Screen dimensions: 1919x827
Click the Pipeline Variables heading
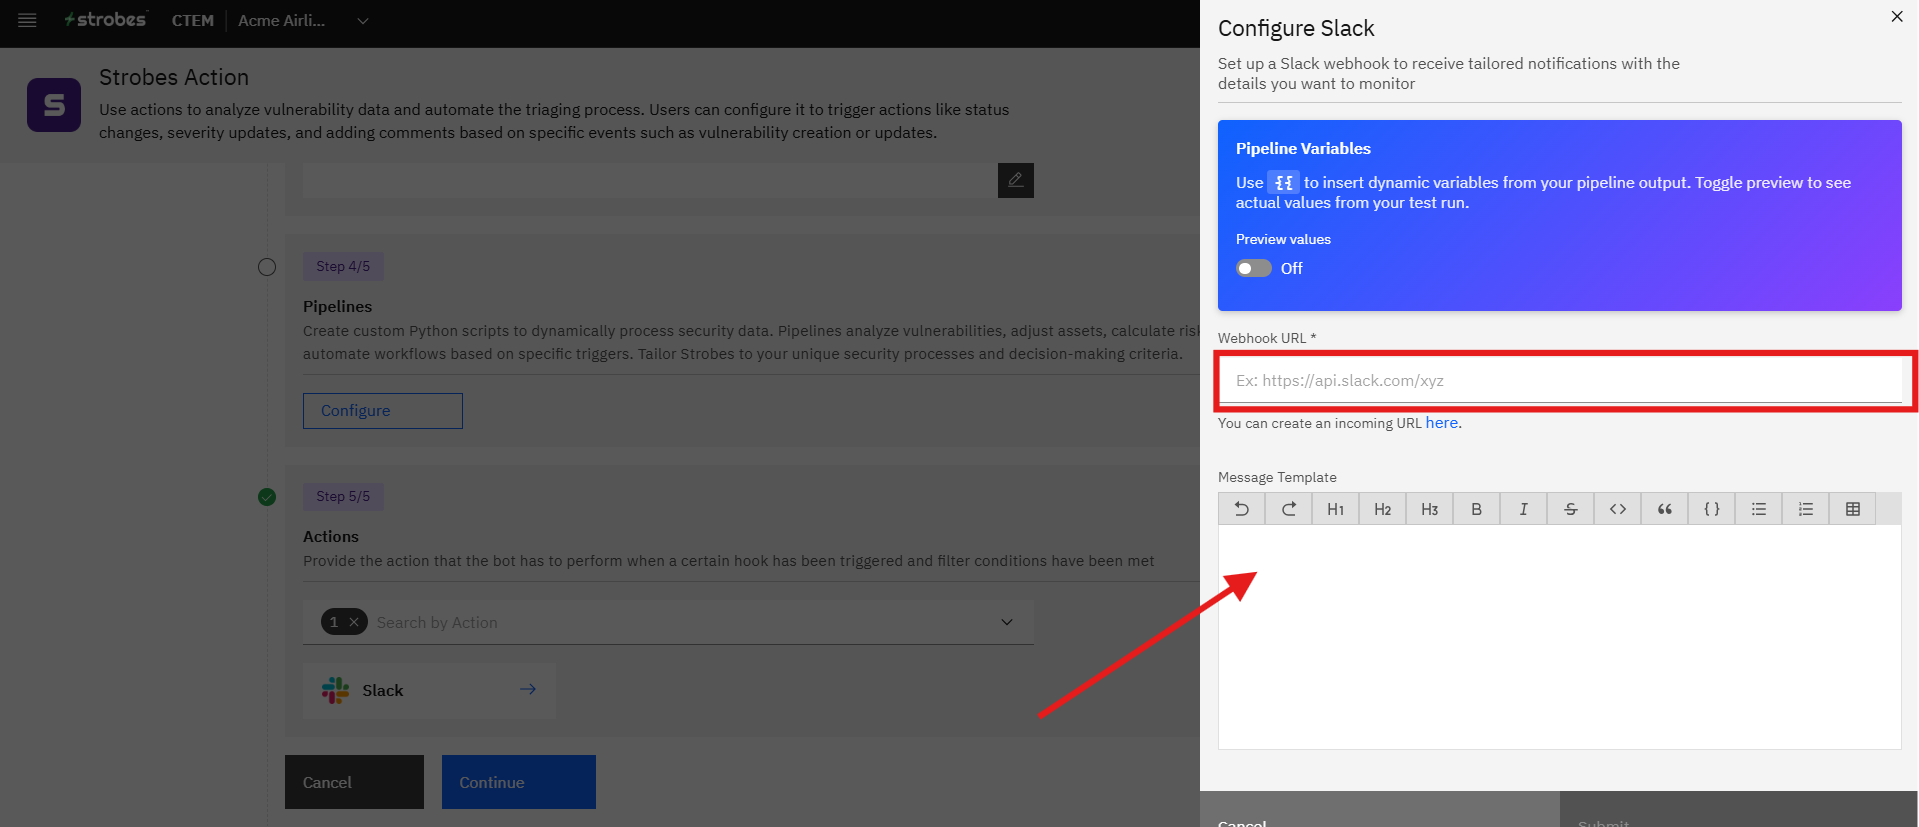click(x=1303, y=148)
